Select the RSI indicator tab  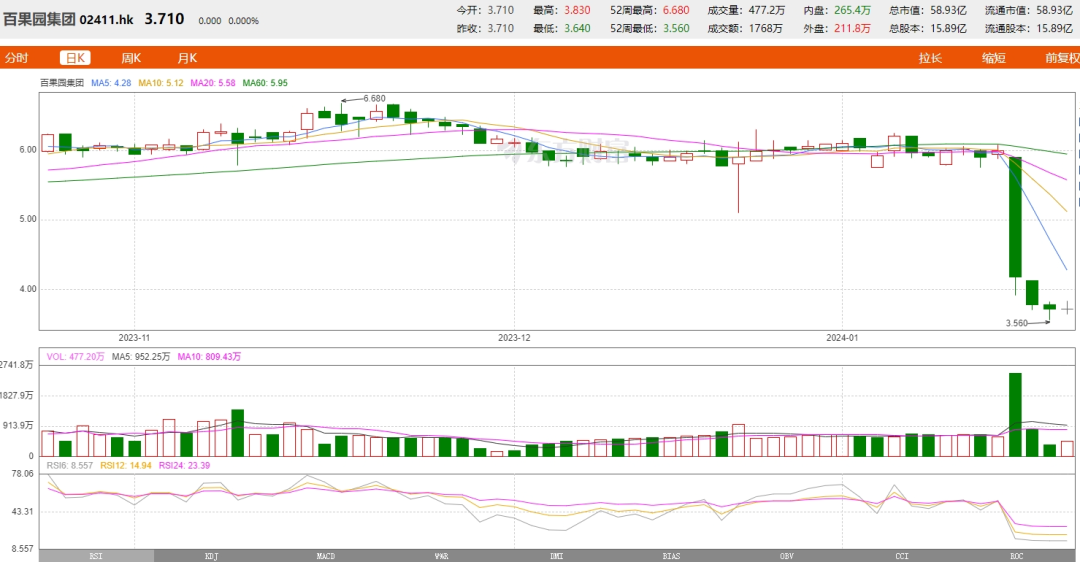tap(96, 555)
